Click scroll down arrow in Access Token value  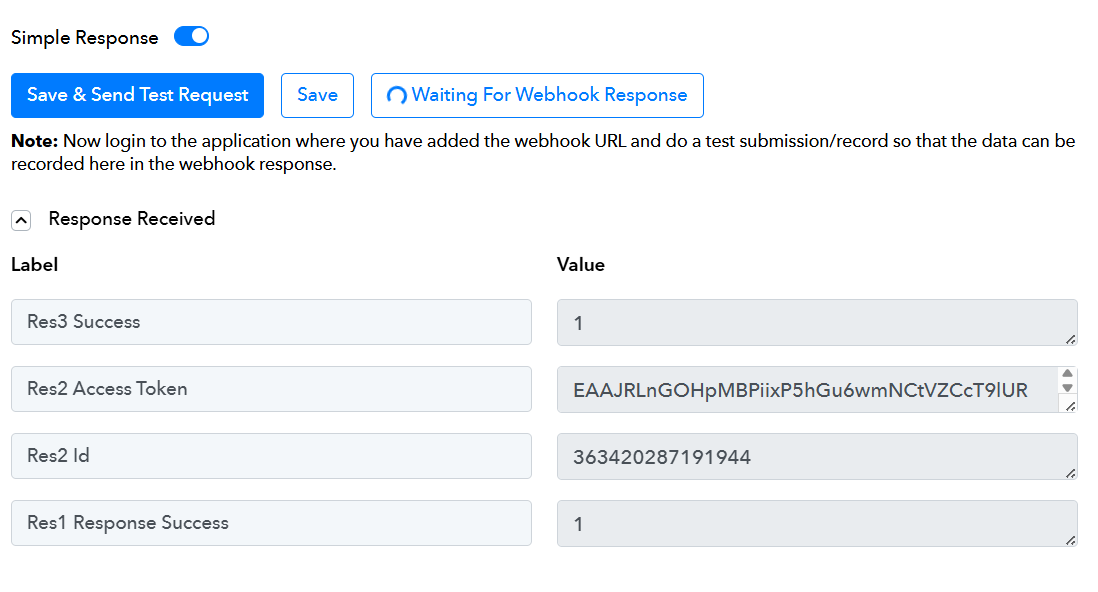1067,388
